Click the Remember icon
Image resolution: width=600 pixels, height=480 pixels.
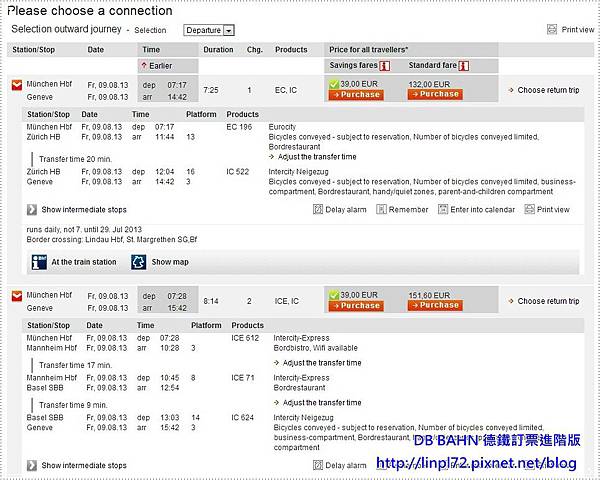coord(382,209)
